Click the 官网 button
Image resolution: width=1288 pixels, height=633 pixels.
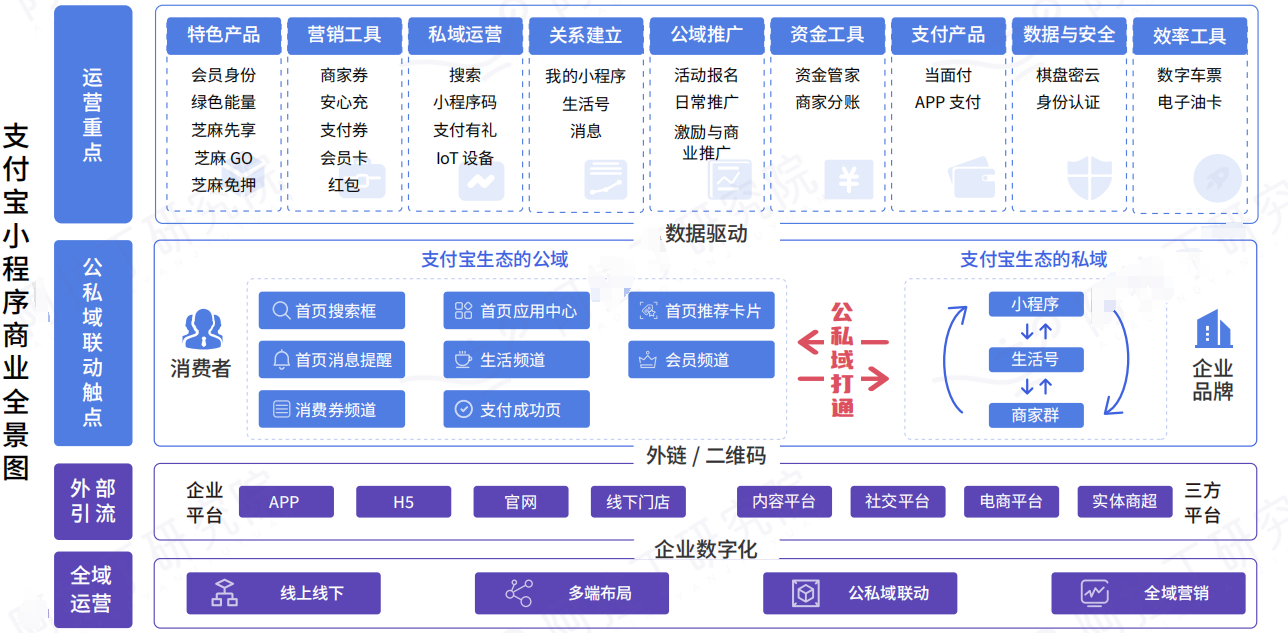click(x=521, y=502)
